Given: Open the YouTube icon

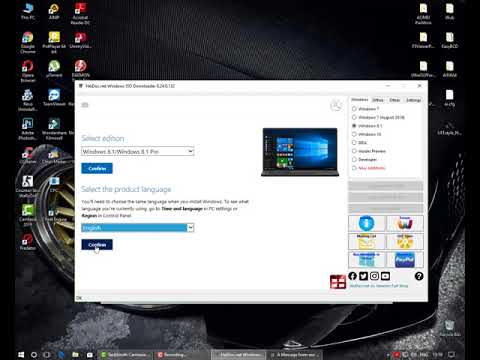Looking at the screenshot, I should (385, 276).
